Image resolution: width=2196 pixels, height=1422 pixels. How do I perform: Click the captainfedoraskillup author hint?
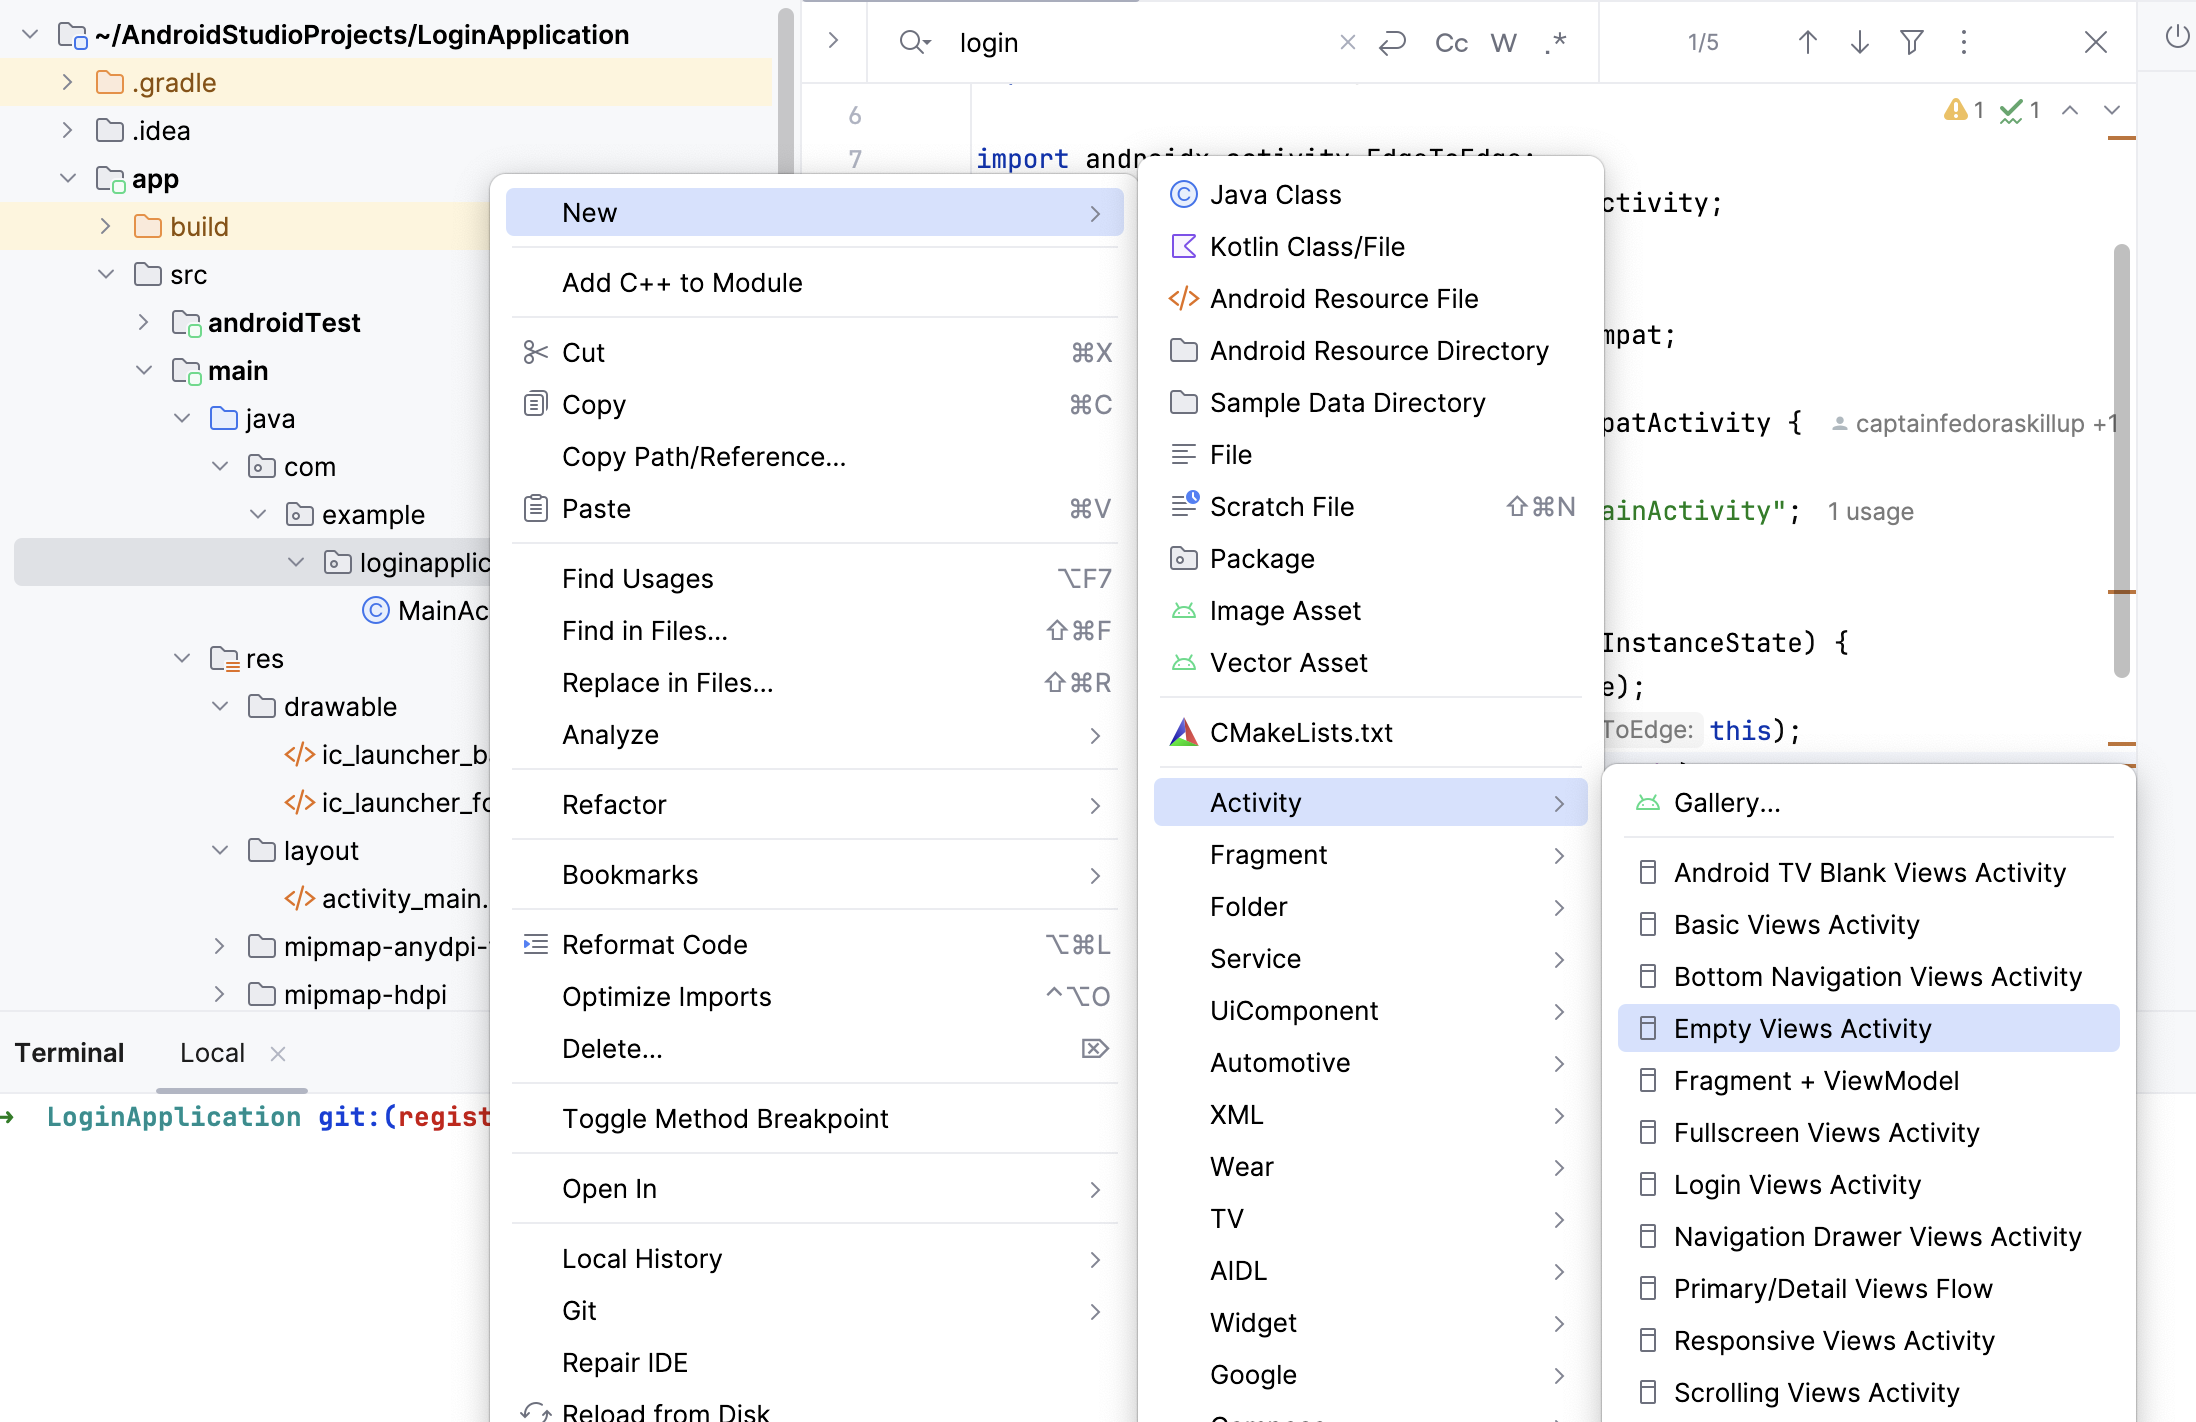(1974, 424)
